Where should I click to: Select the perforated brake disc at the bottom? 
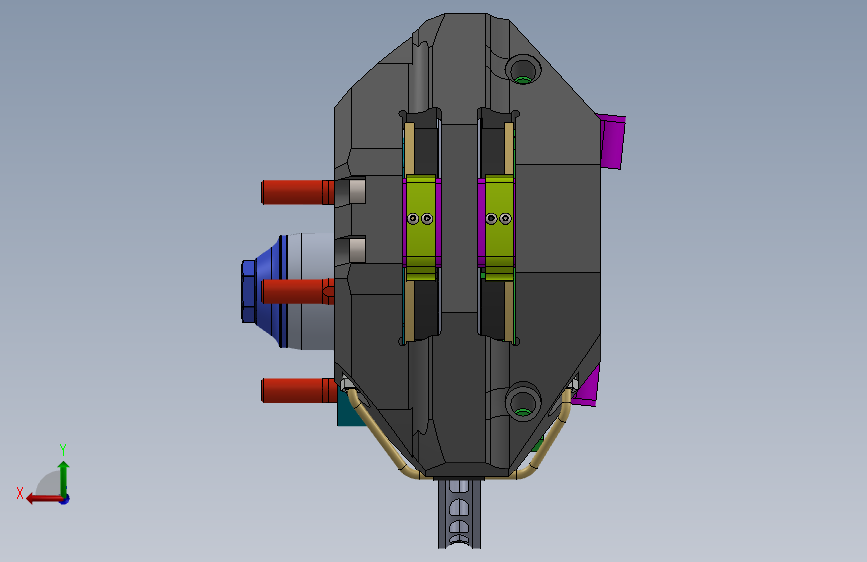click(459, 513)
